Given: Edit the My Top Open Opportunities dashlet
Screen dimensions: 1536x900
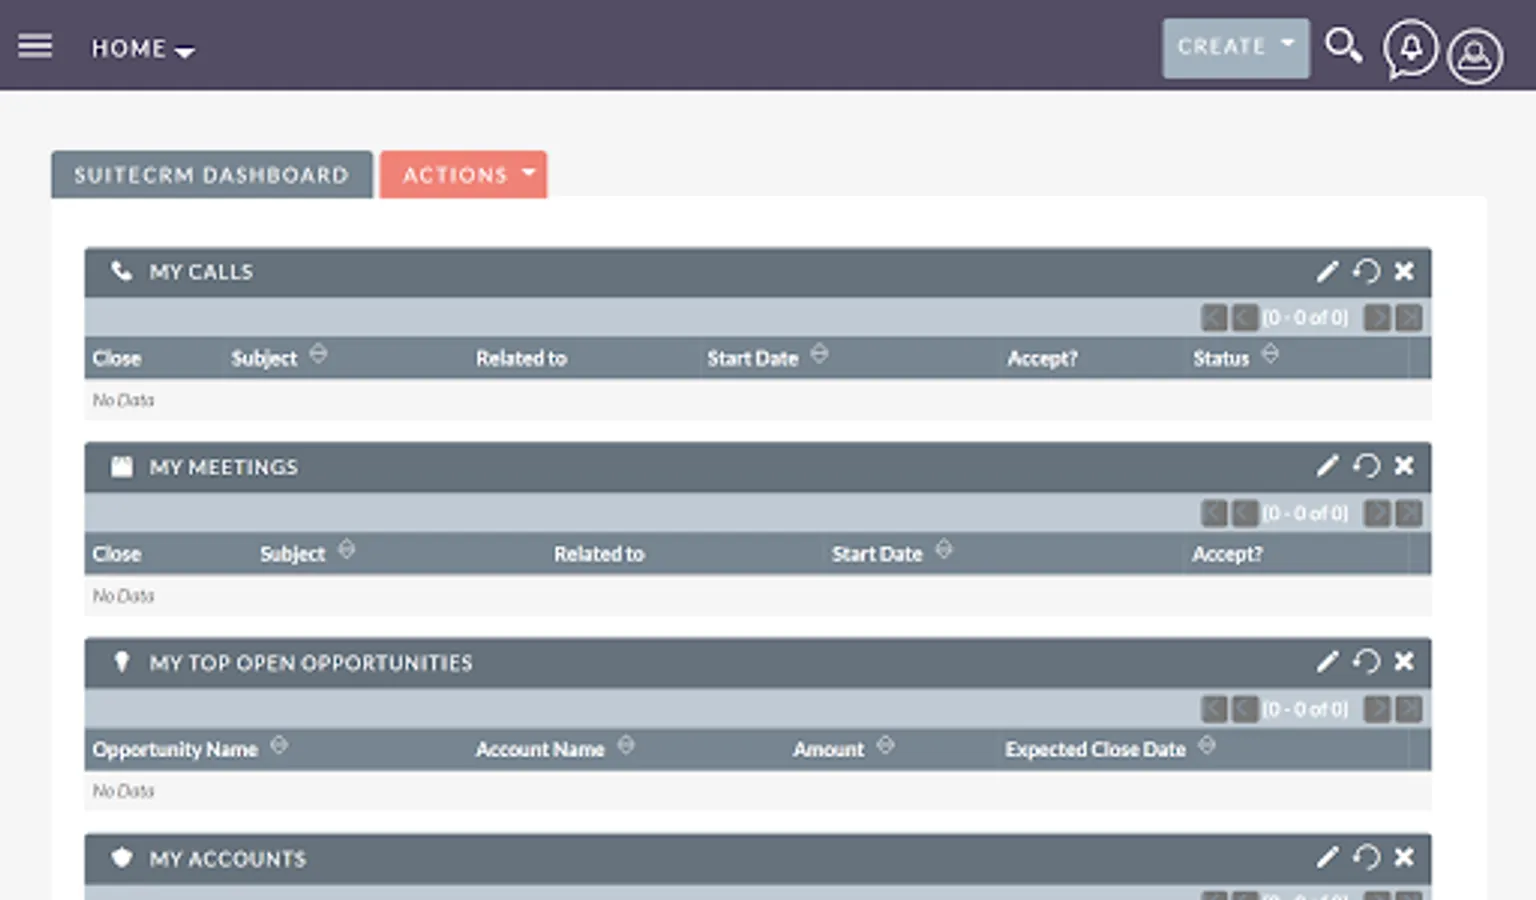Looking at the screenshot, I should [x=1327, y=662].
